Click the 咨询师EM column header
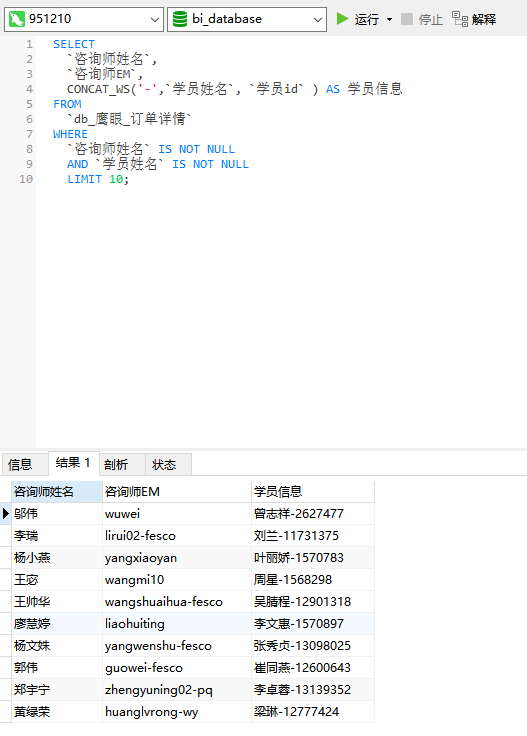 (x=177, y=491)
